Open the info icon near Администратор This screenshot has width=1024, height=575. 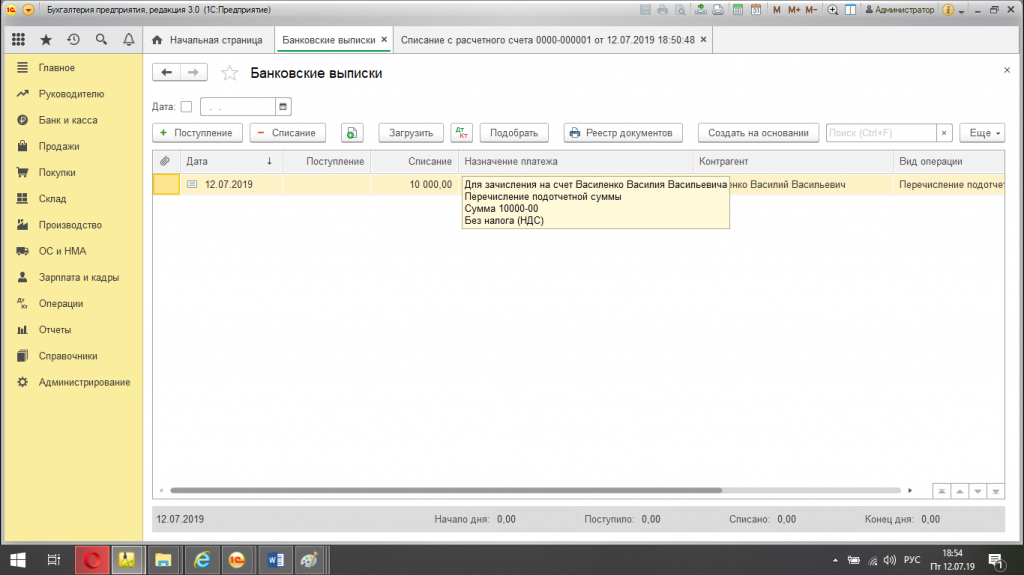click(948, 10)
